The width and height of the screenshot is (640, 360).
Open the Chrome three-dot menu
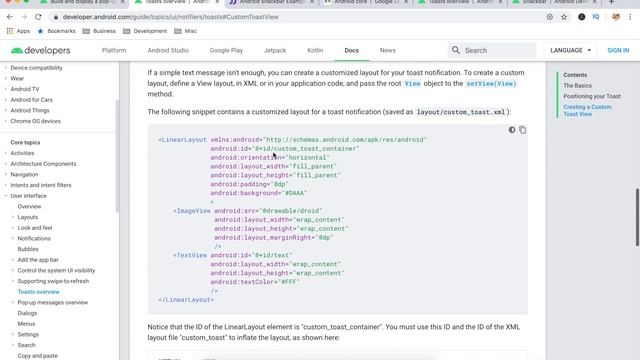click(630, 17)
